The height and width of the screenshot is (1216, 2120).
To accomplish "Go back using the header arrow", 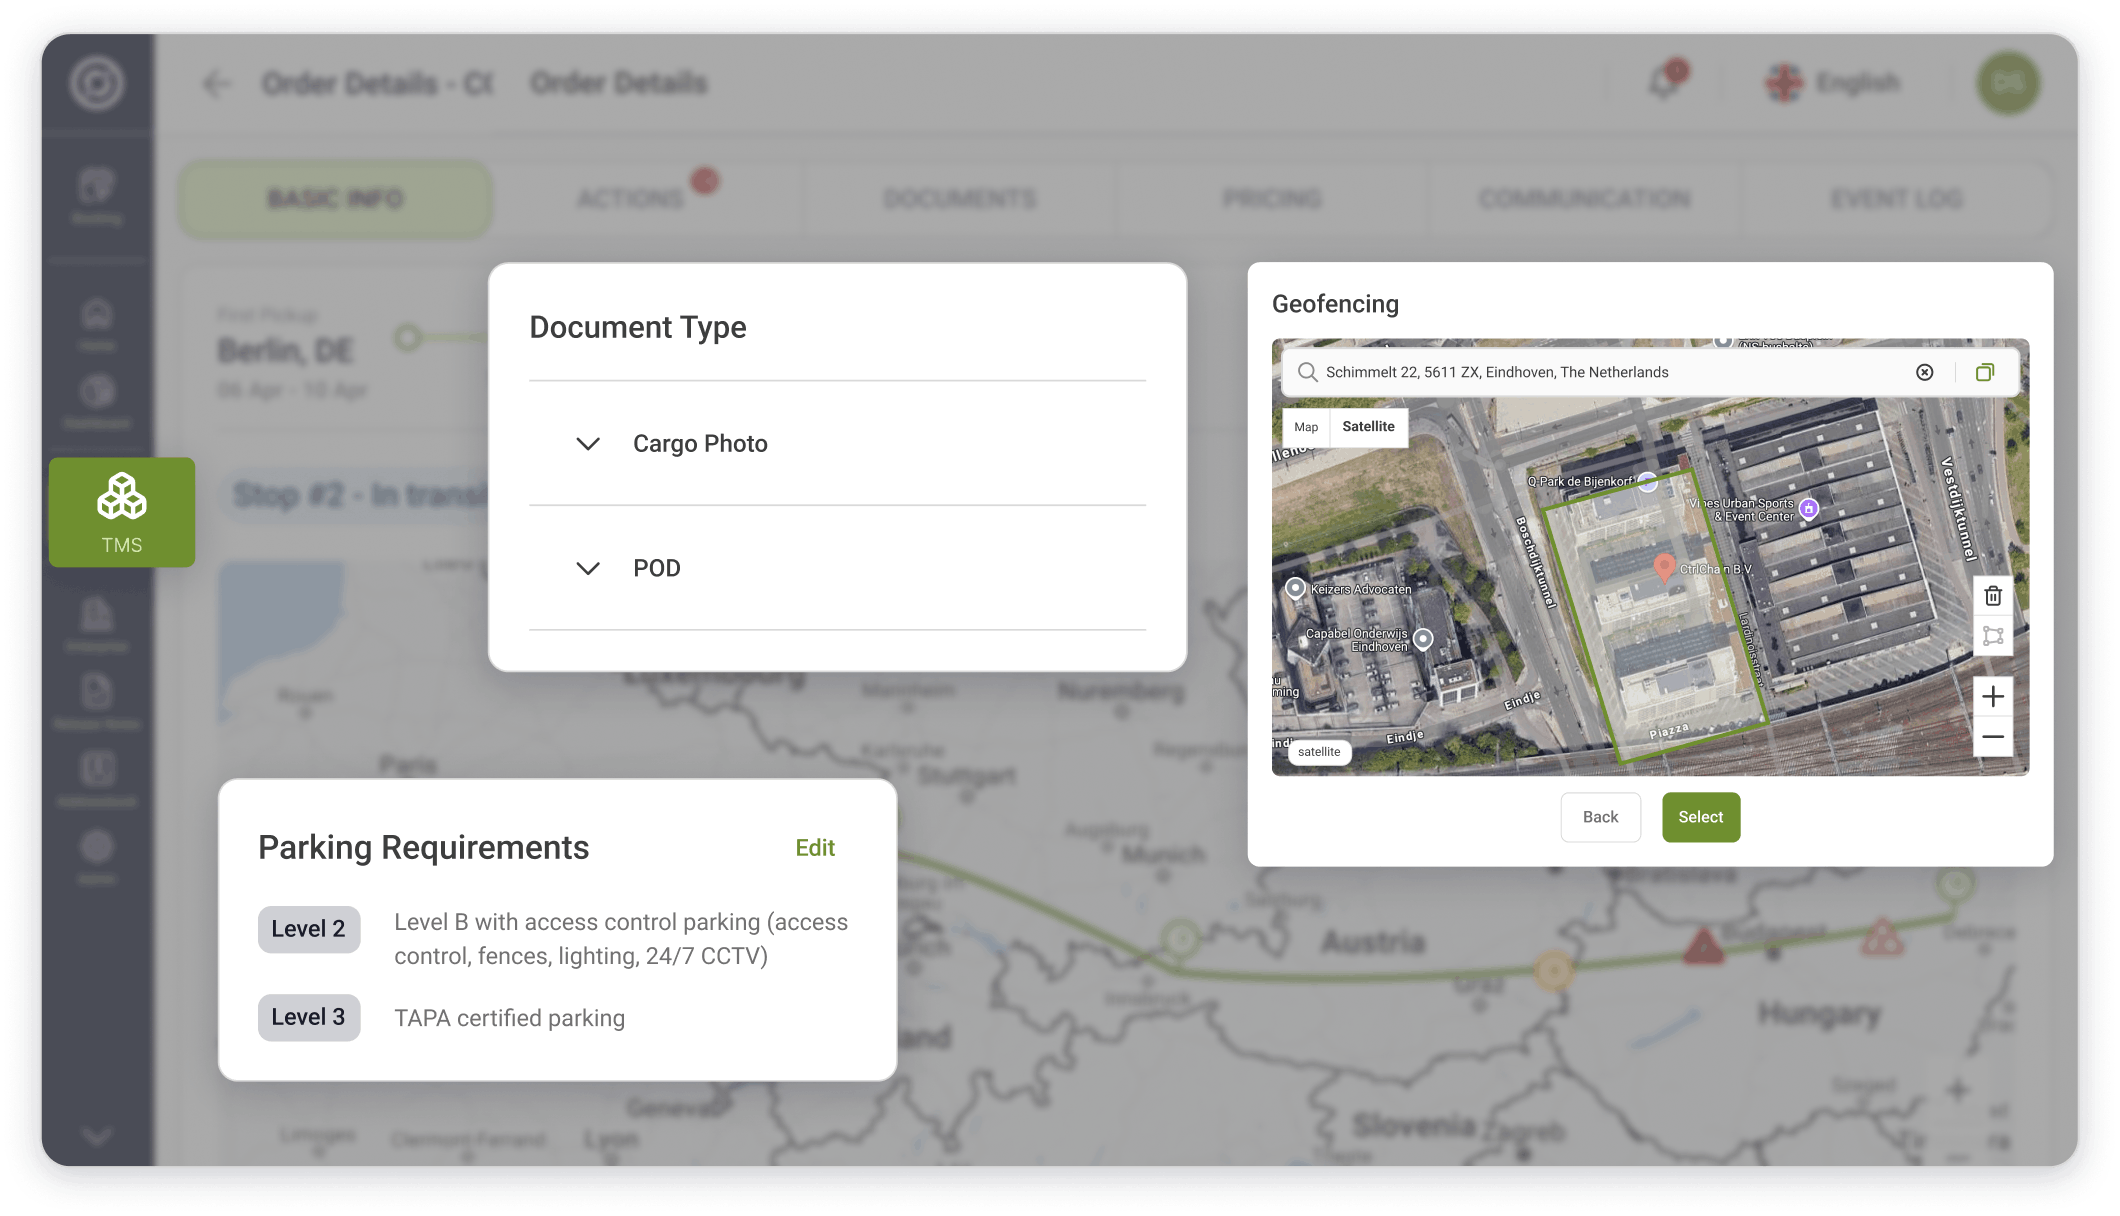I will click(x=216, y=84).
